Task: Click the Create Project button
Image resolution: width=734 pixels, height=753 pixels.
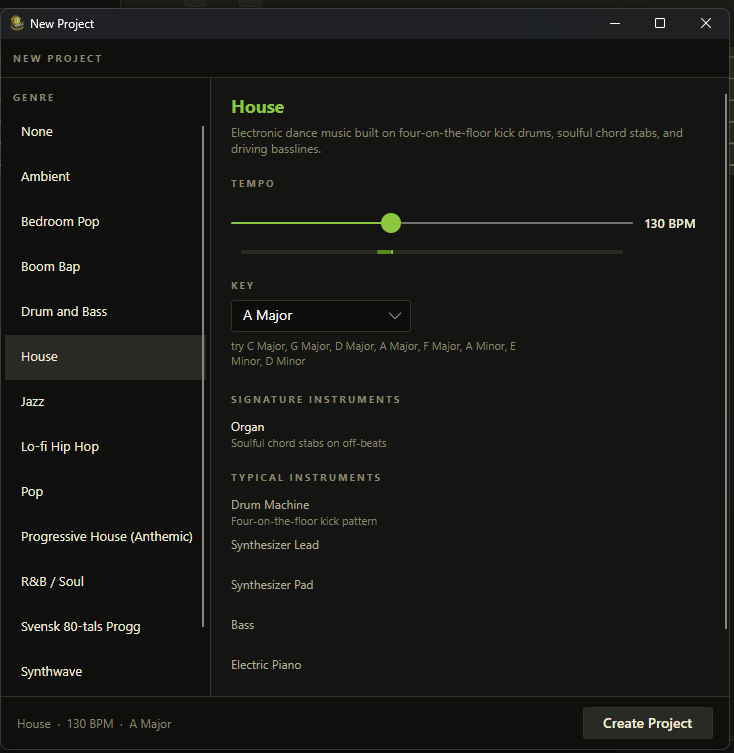Action: tap(647, 723)
